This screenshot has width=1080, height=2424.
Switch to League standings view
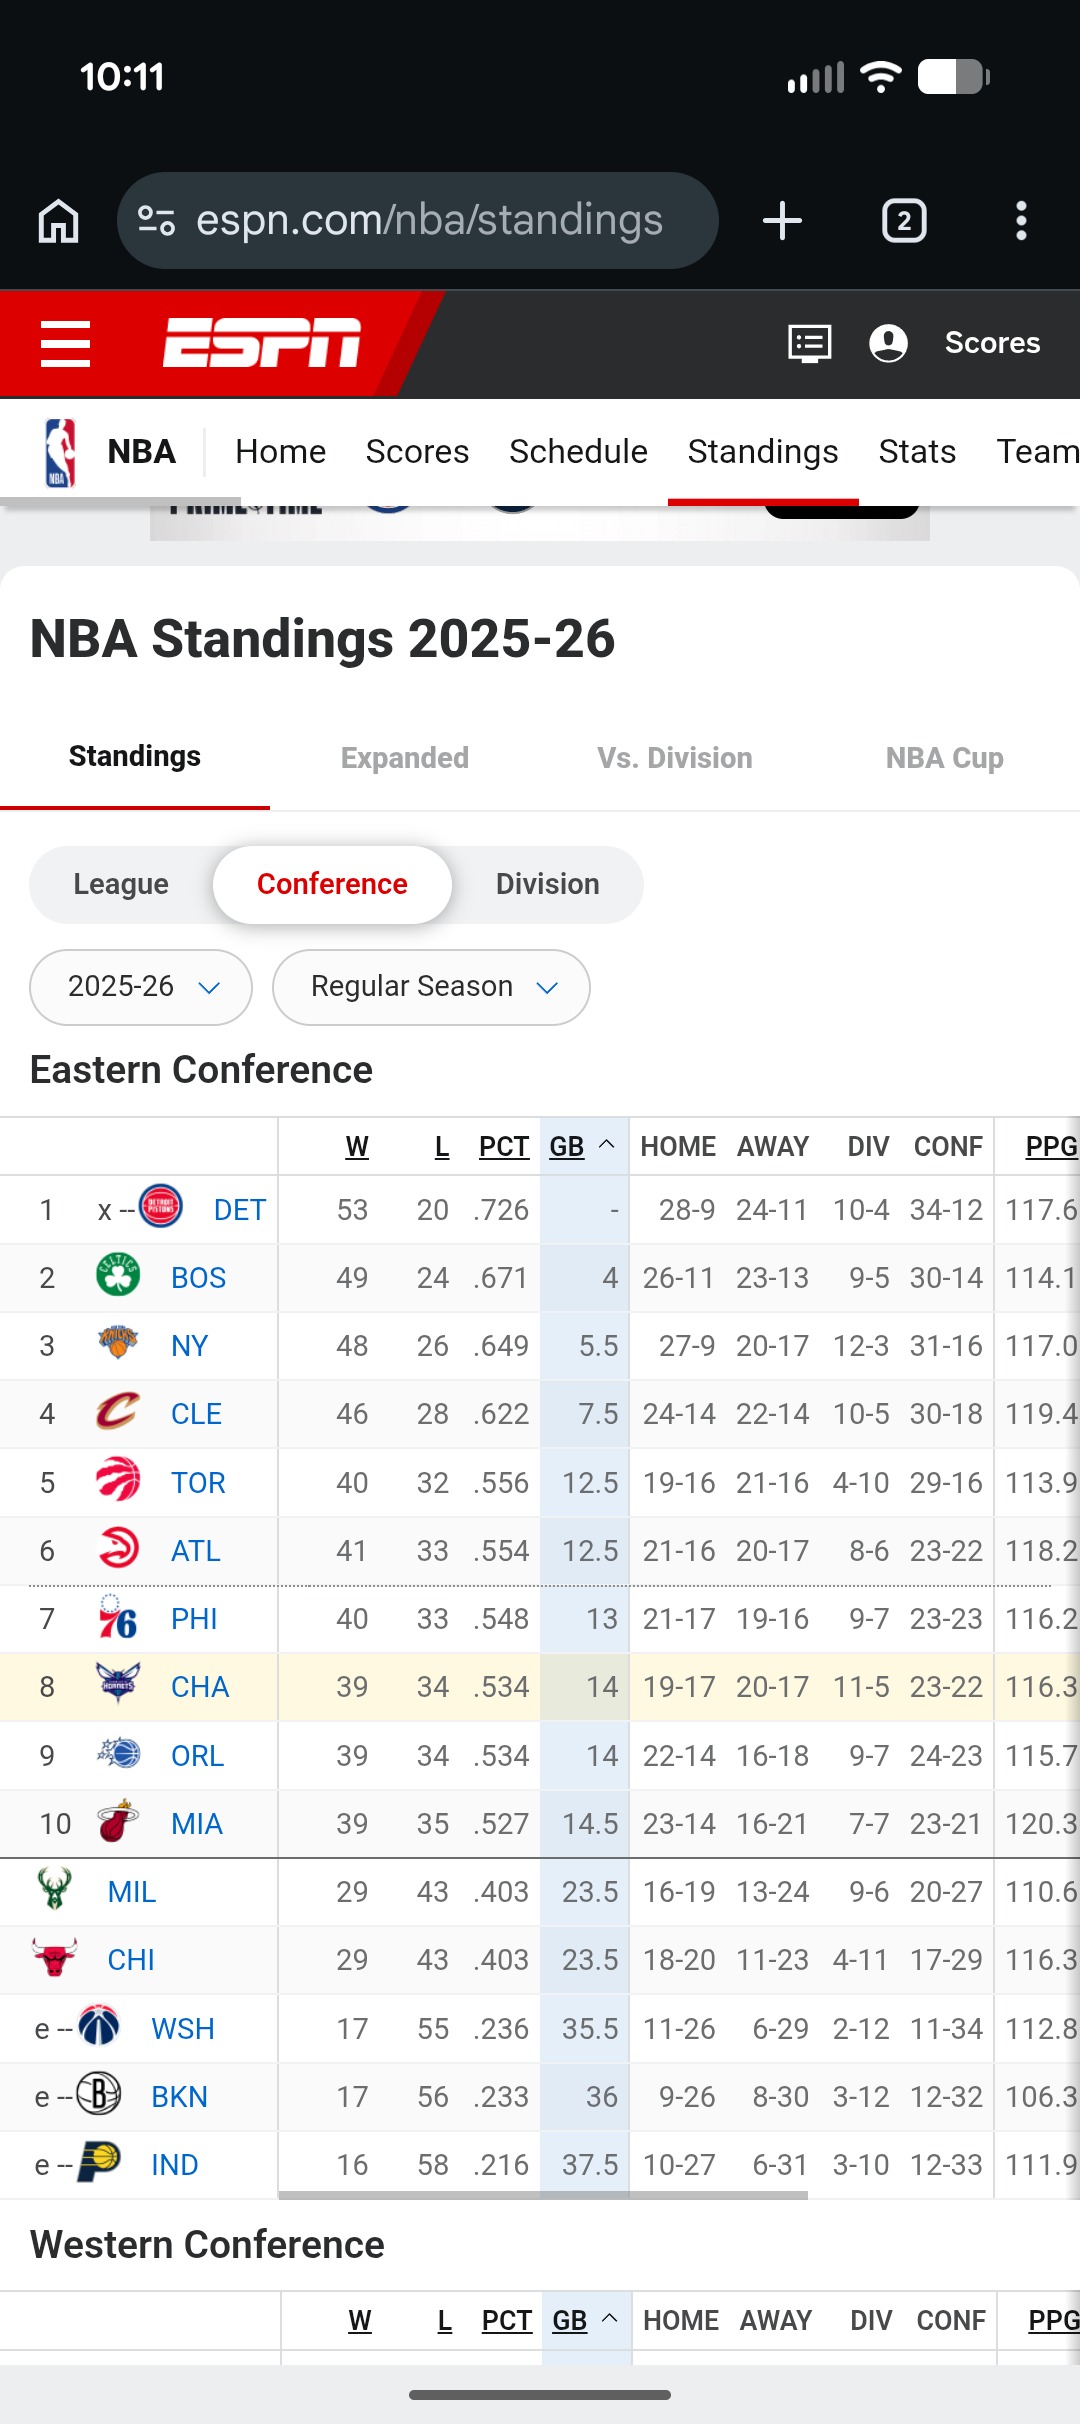tap(121, 884)
